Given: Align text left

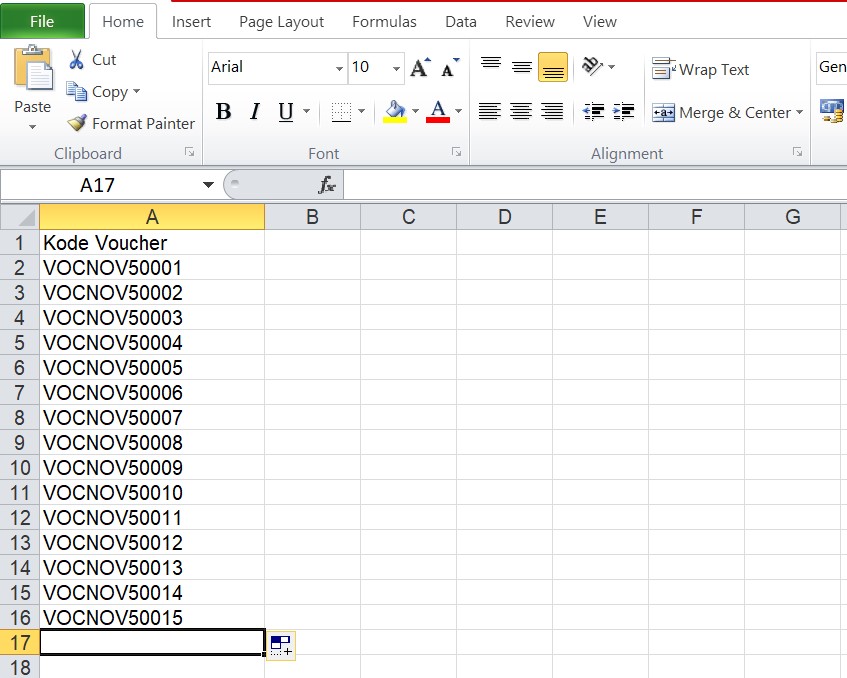Looking at the screenshot, I should (x=489, y=112).
